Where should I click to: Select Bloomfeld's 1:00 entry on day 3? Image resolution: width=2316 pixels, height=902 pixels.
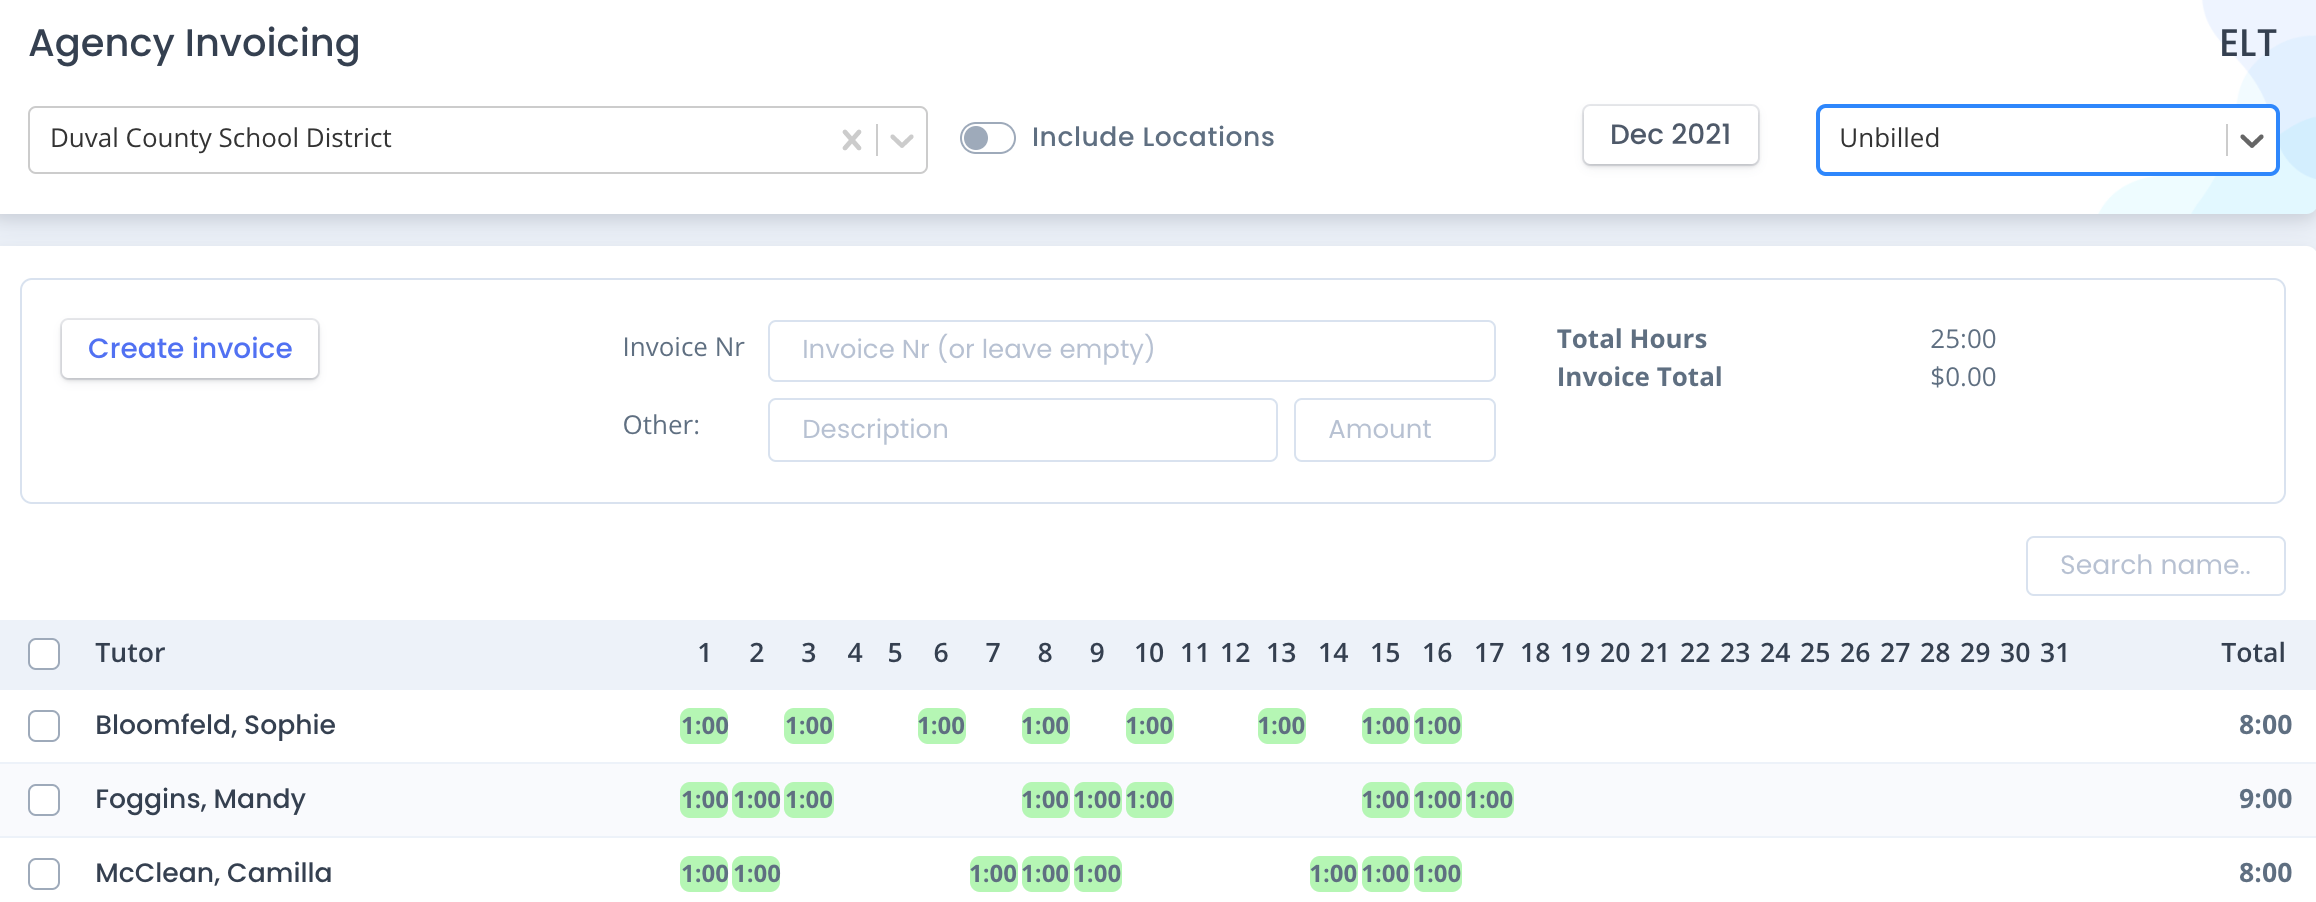click(808, 725)
